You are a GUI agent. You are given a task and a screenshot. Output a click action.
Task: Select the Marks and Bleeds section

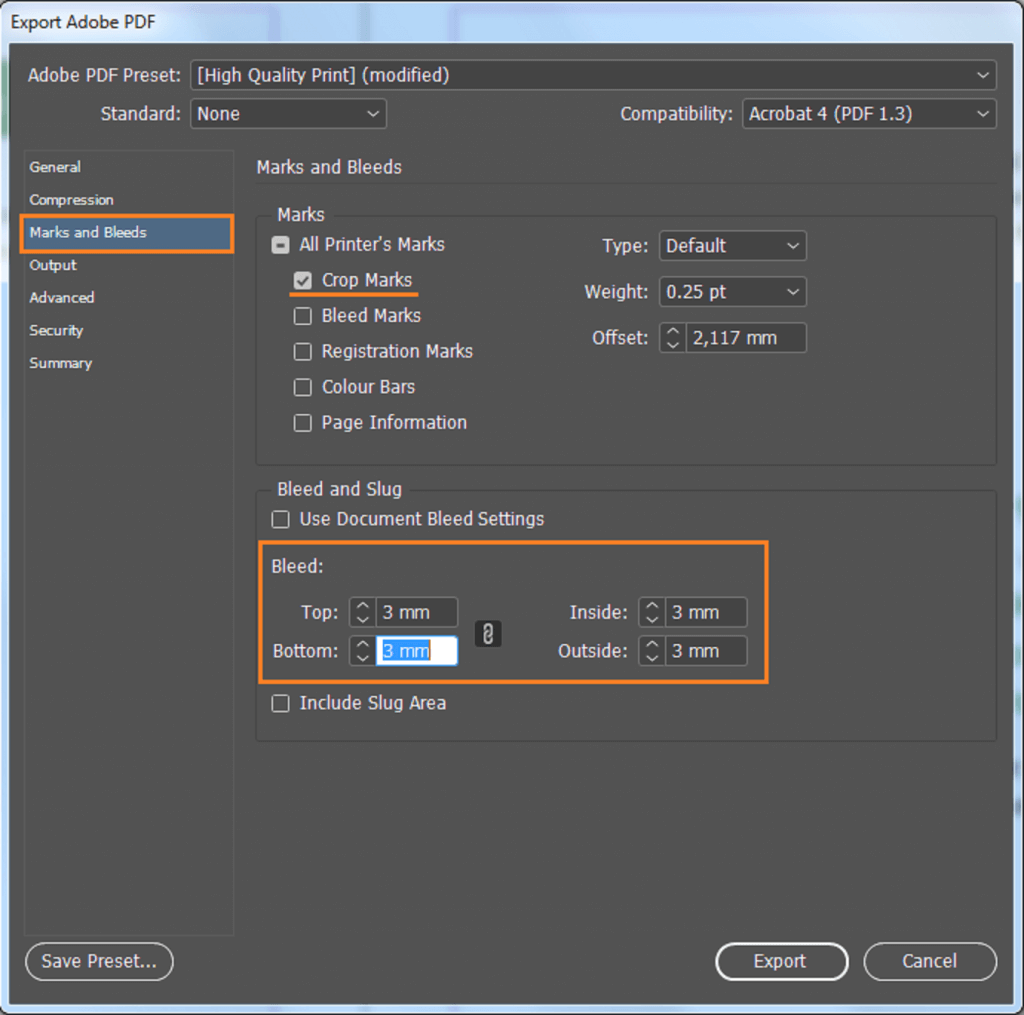pos(127,233)
